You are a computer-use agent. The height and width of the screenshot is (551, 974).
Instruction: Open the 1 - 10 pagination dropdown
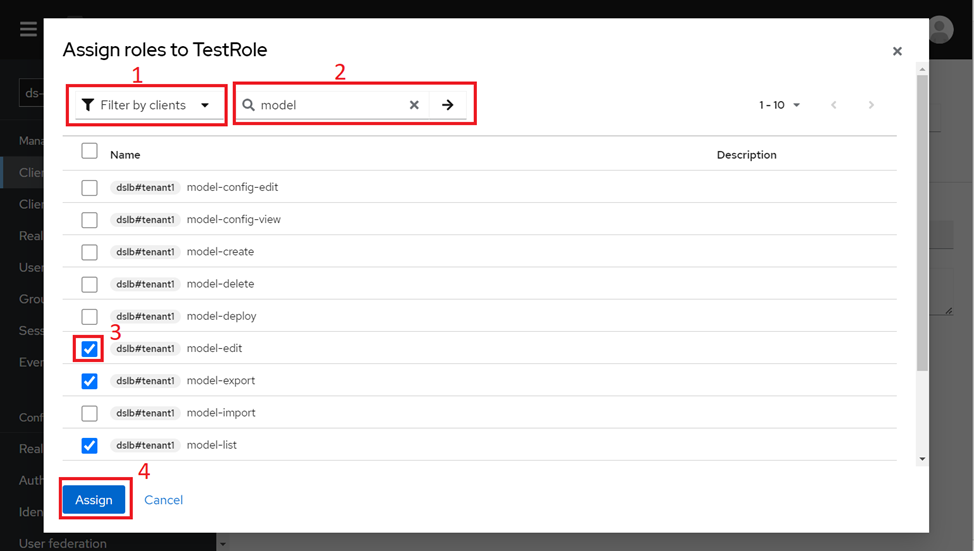(x=779, y=105)
